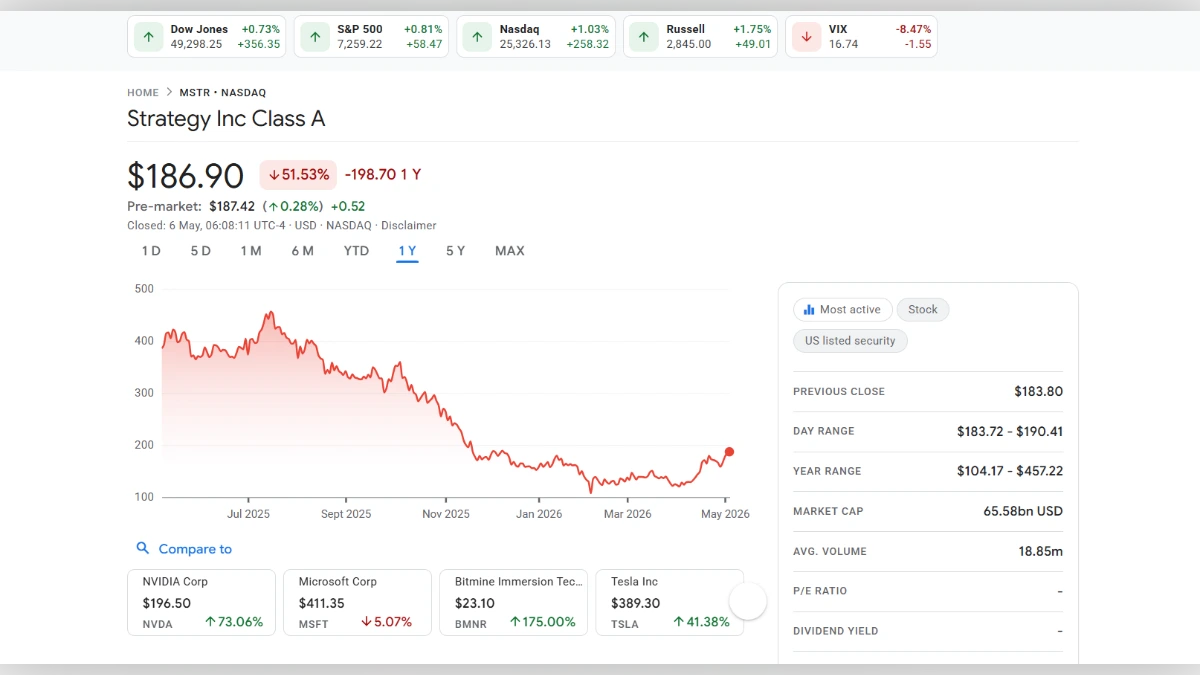The image size is (1200, 675).
Task: Click the Dow Jones green up-arrow icon
Action: pyautogui.click(x=148, y=37)
